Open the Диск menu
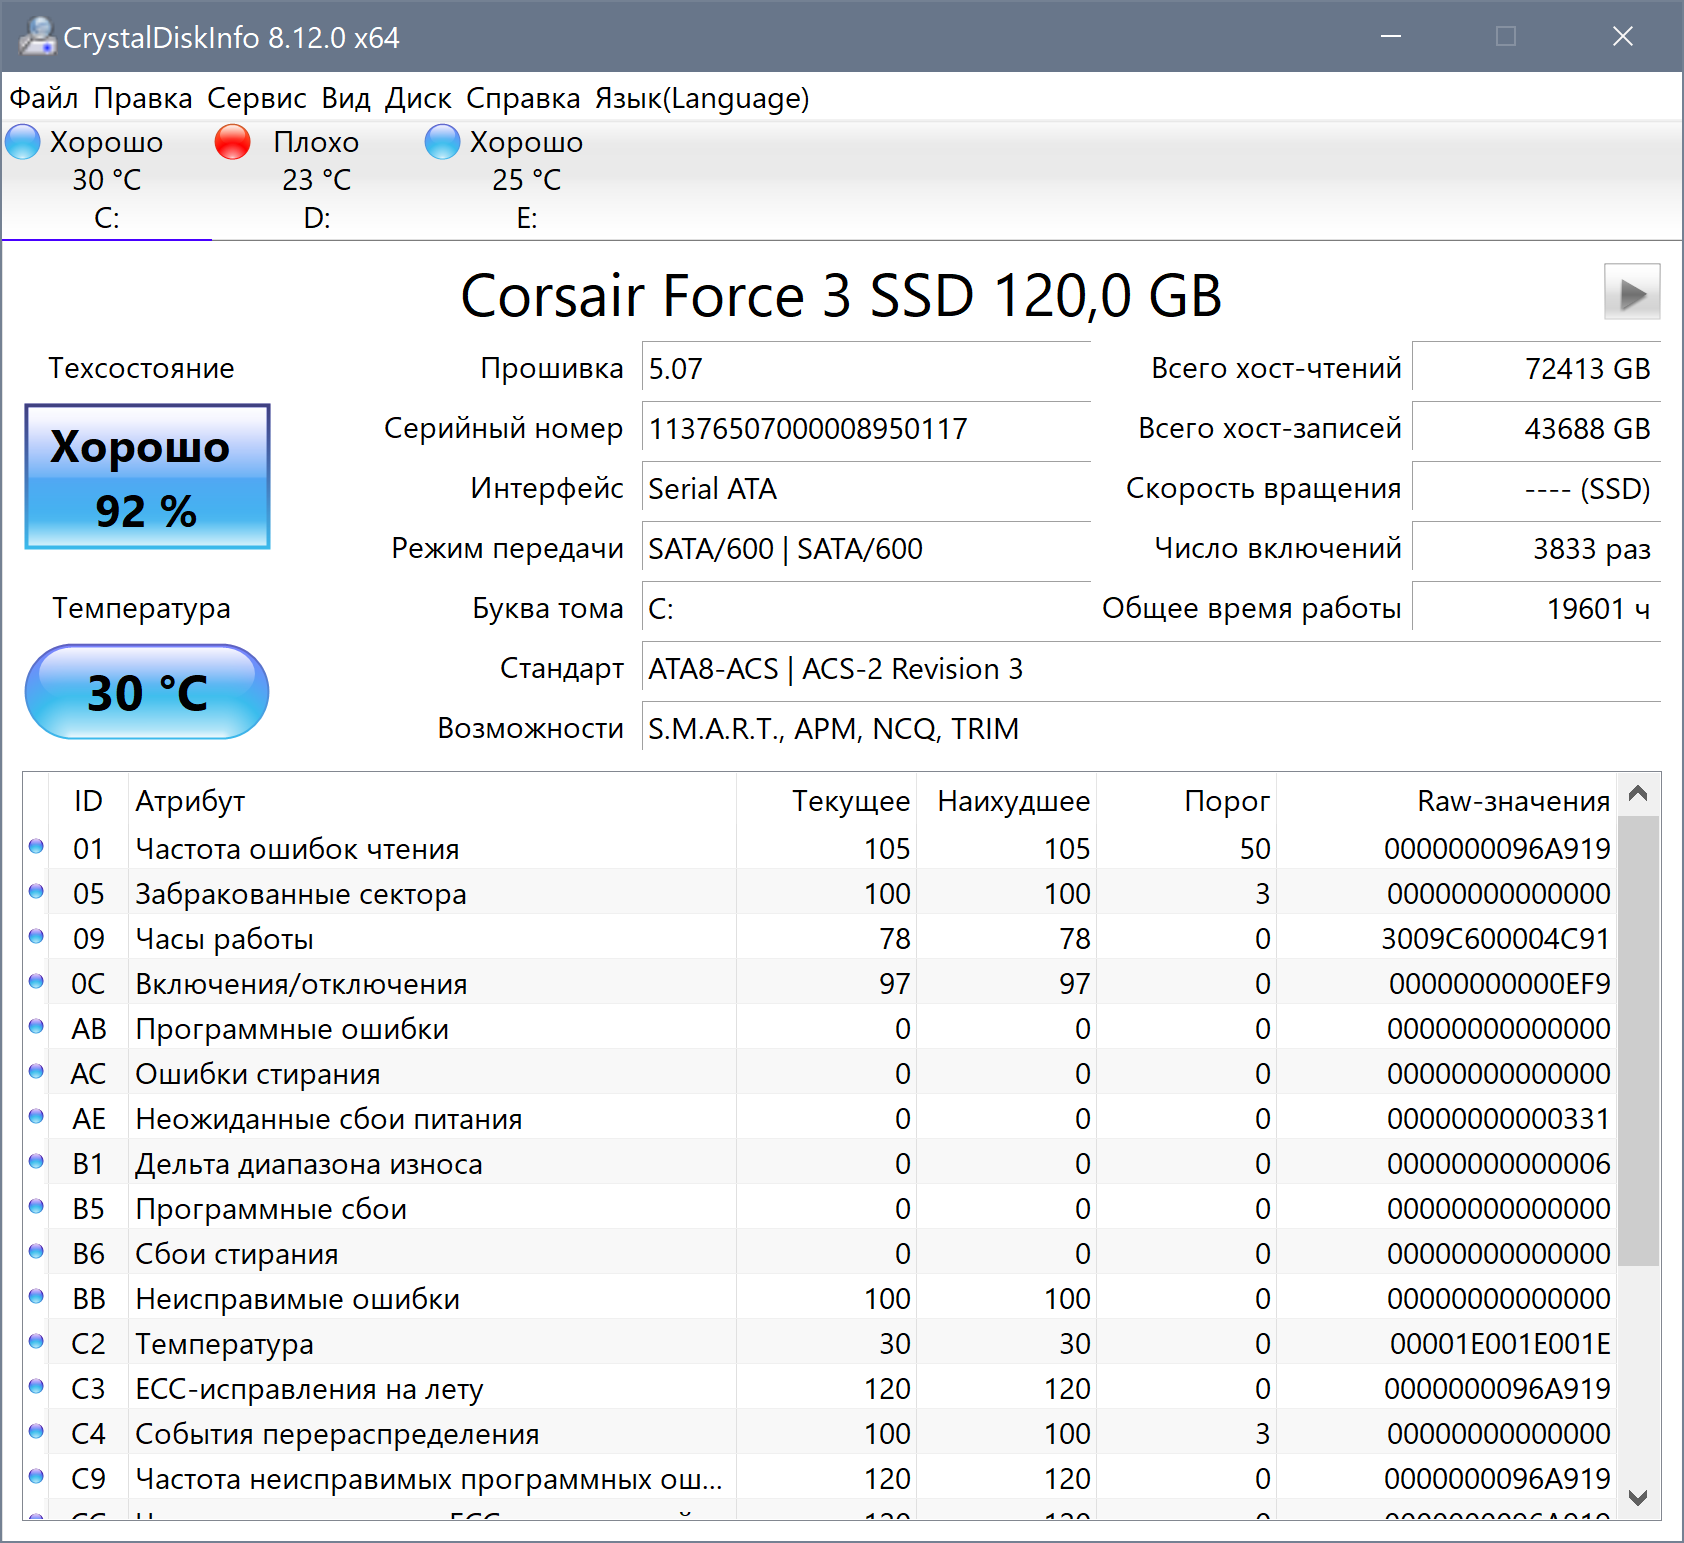Viewport: 1684px width, 1543px height. [419, 98]
